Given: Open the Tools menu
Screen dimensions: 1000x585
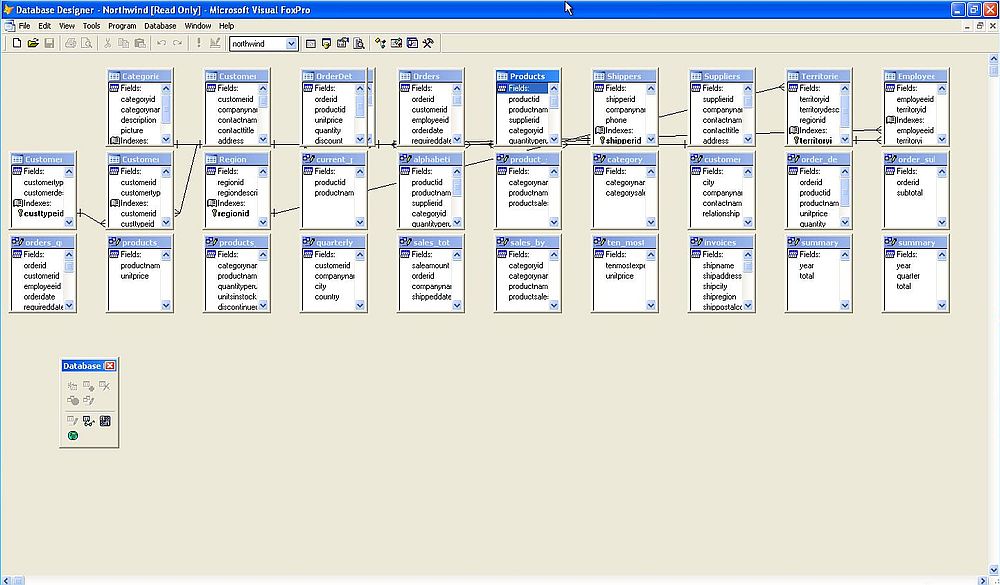Looking at the screenshot, I should pos(91,26).
